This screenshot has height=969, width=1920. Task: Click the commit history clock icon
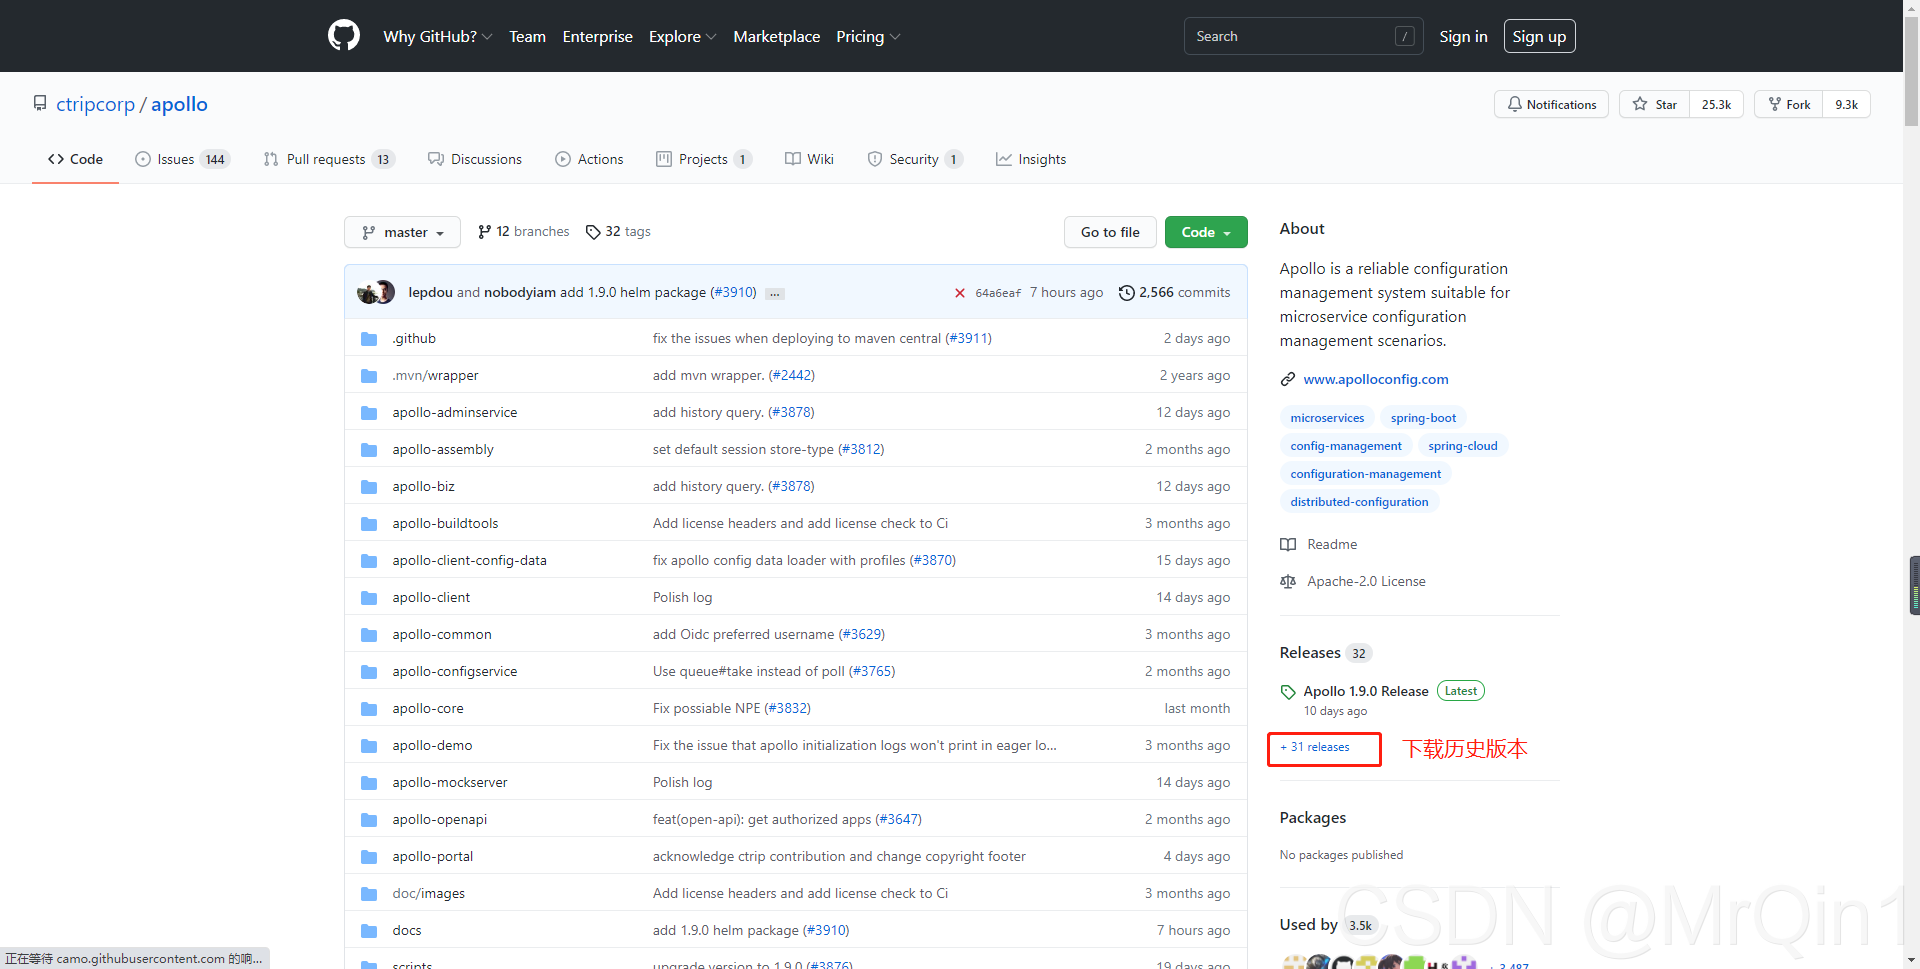point(1127,293)
